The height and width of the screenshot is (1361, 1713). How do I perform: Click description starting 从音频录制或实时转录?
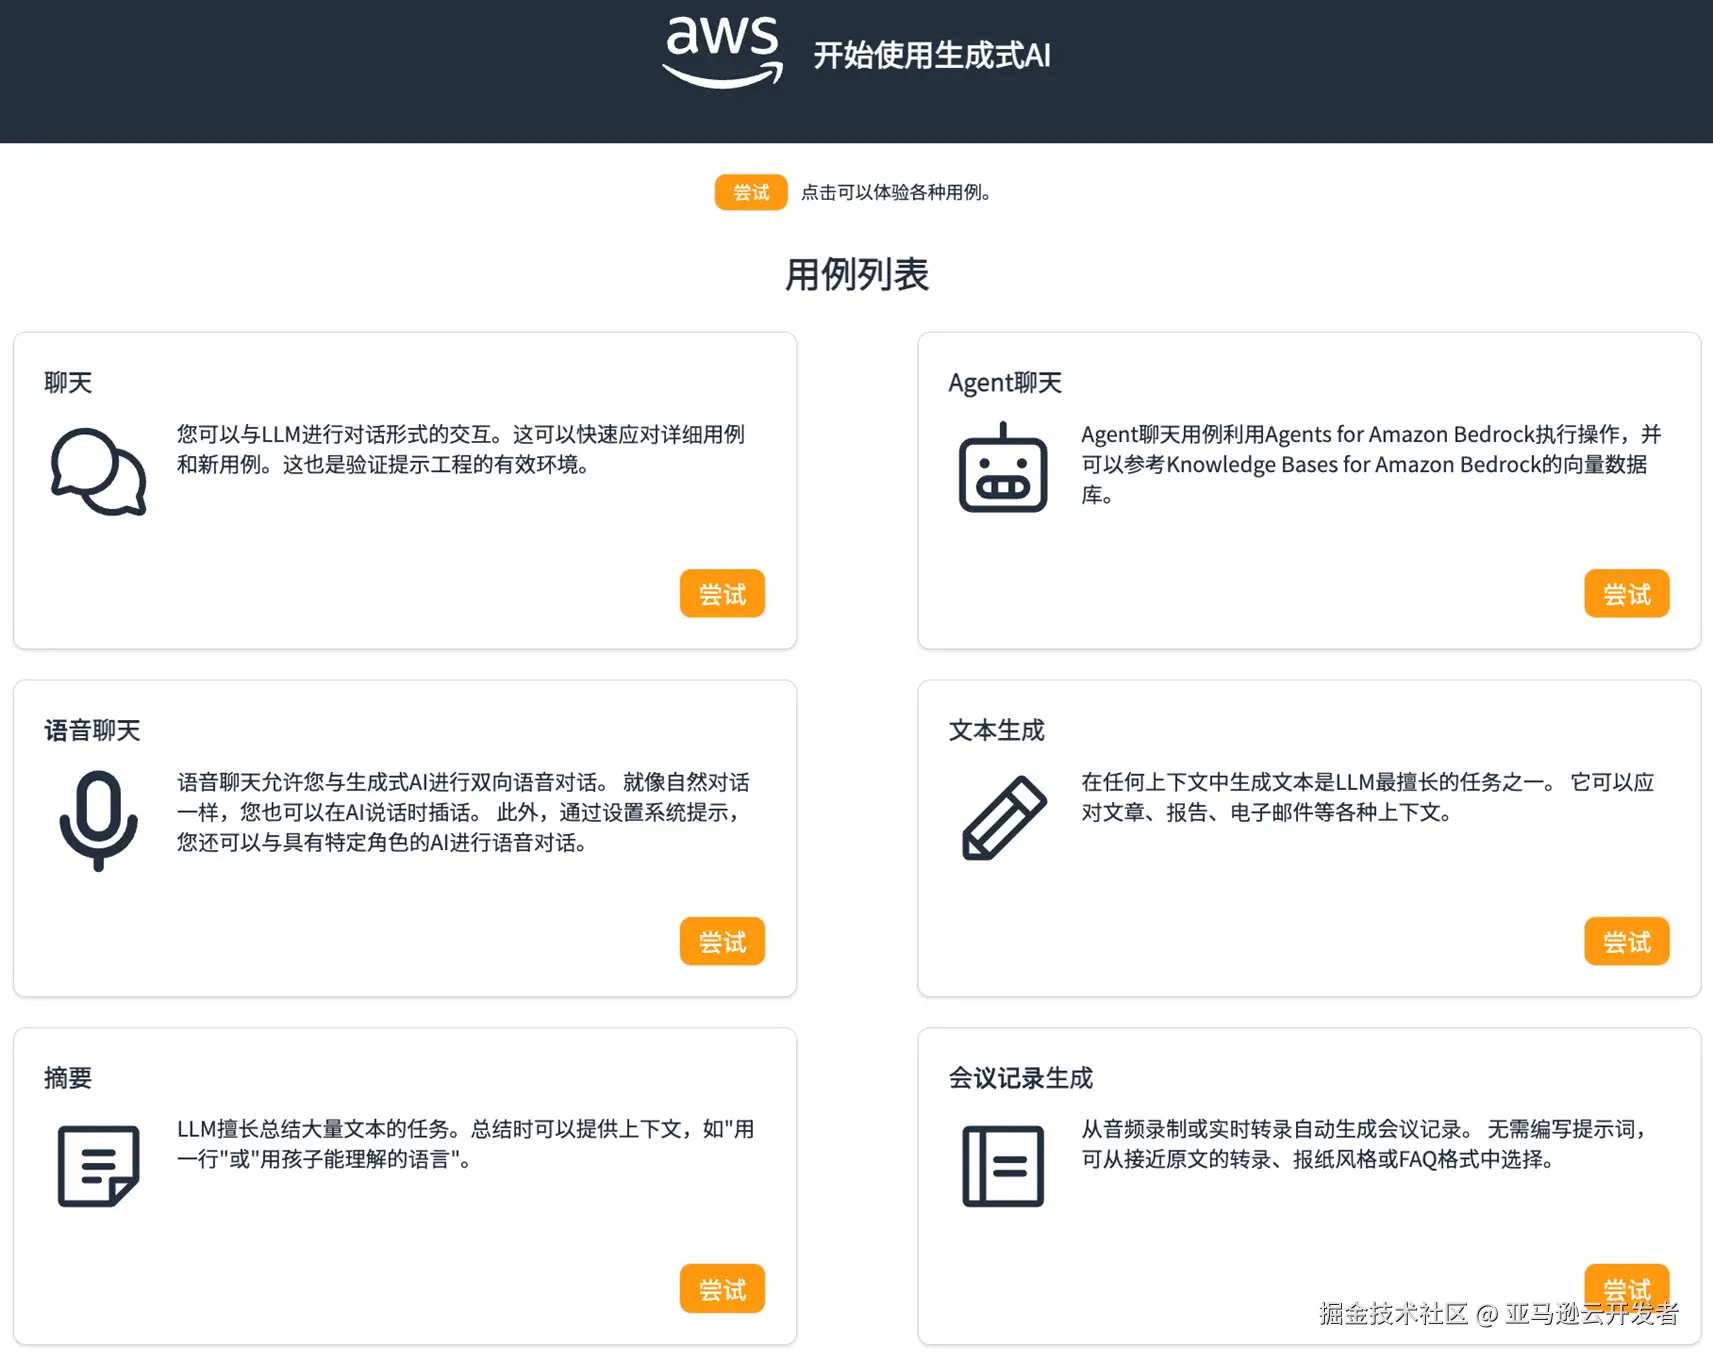(x=1364, y=1144)
